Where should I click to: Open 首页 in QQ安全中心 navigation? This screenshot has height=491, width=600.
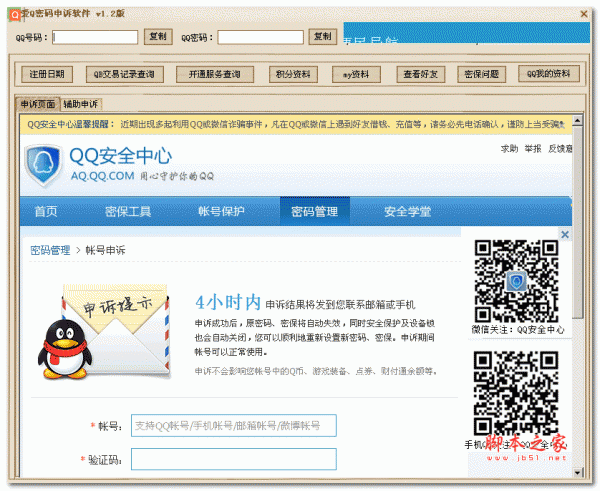[x=46, y=211]
